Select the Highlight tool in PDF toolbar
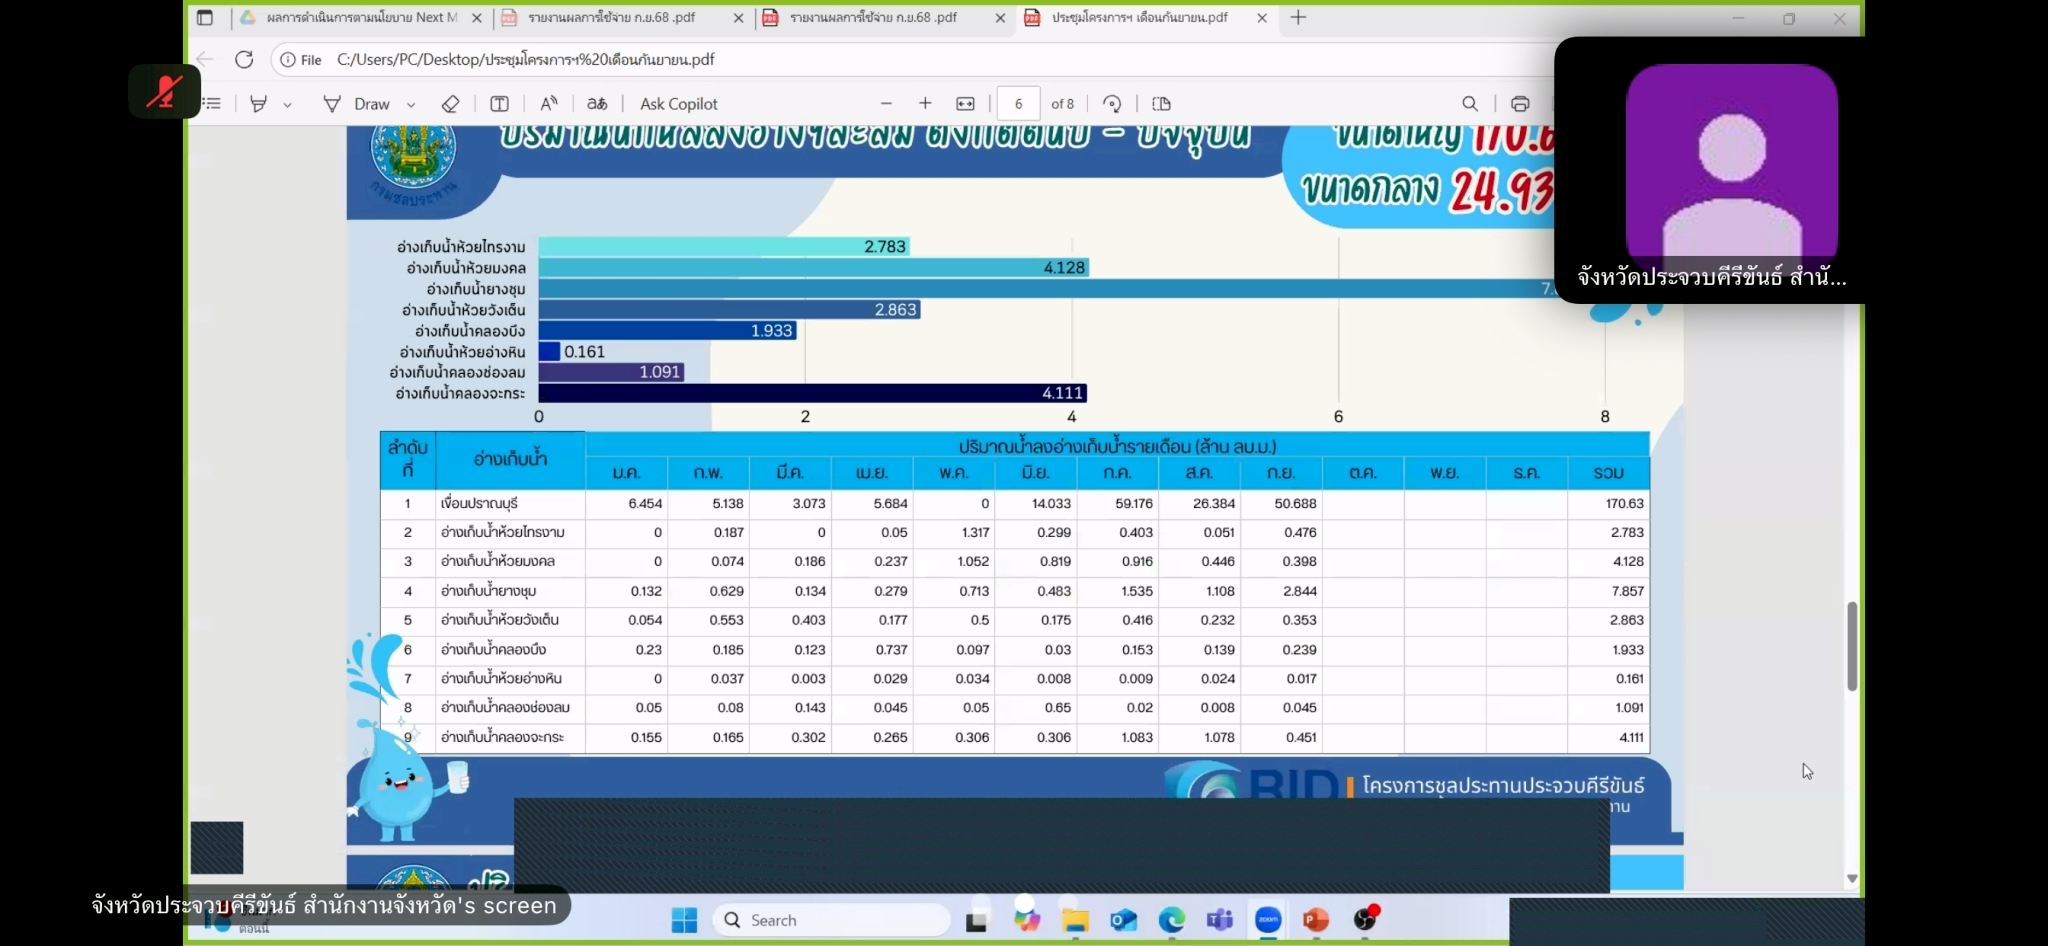The image size is (2048, 946). [258, 104]
